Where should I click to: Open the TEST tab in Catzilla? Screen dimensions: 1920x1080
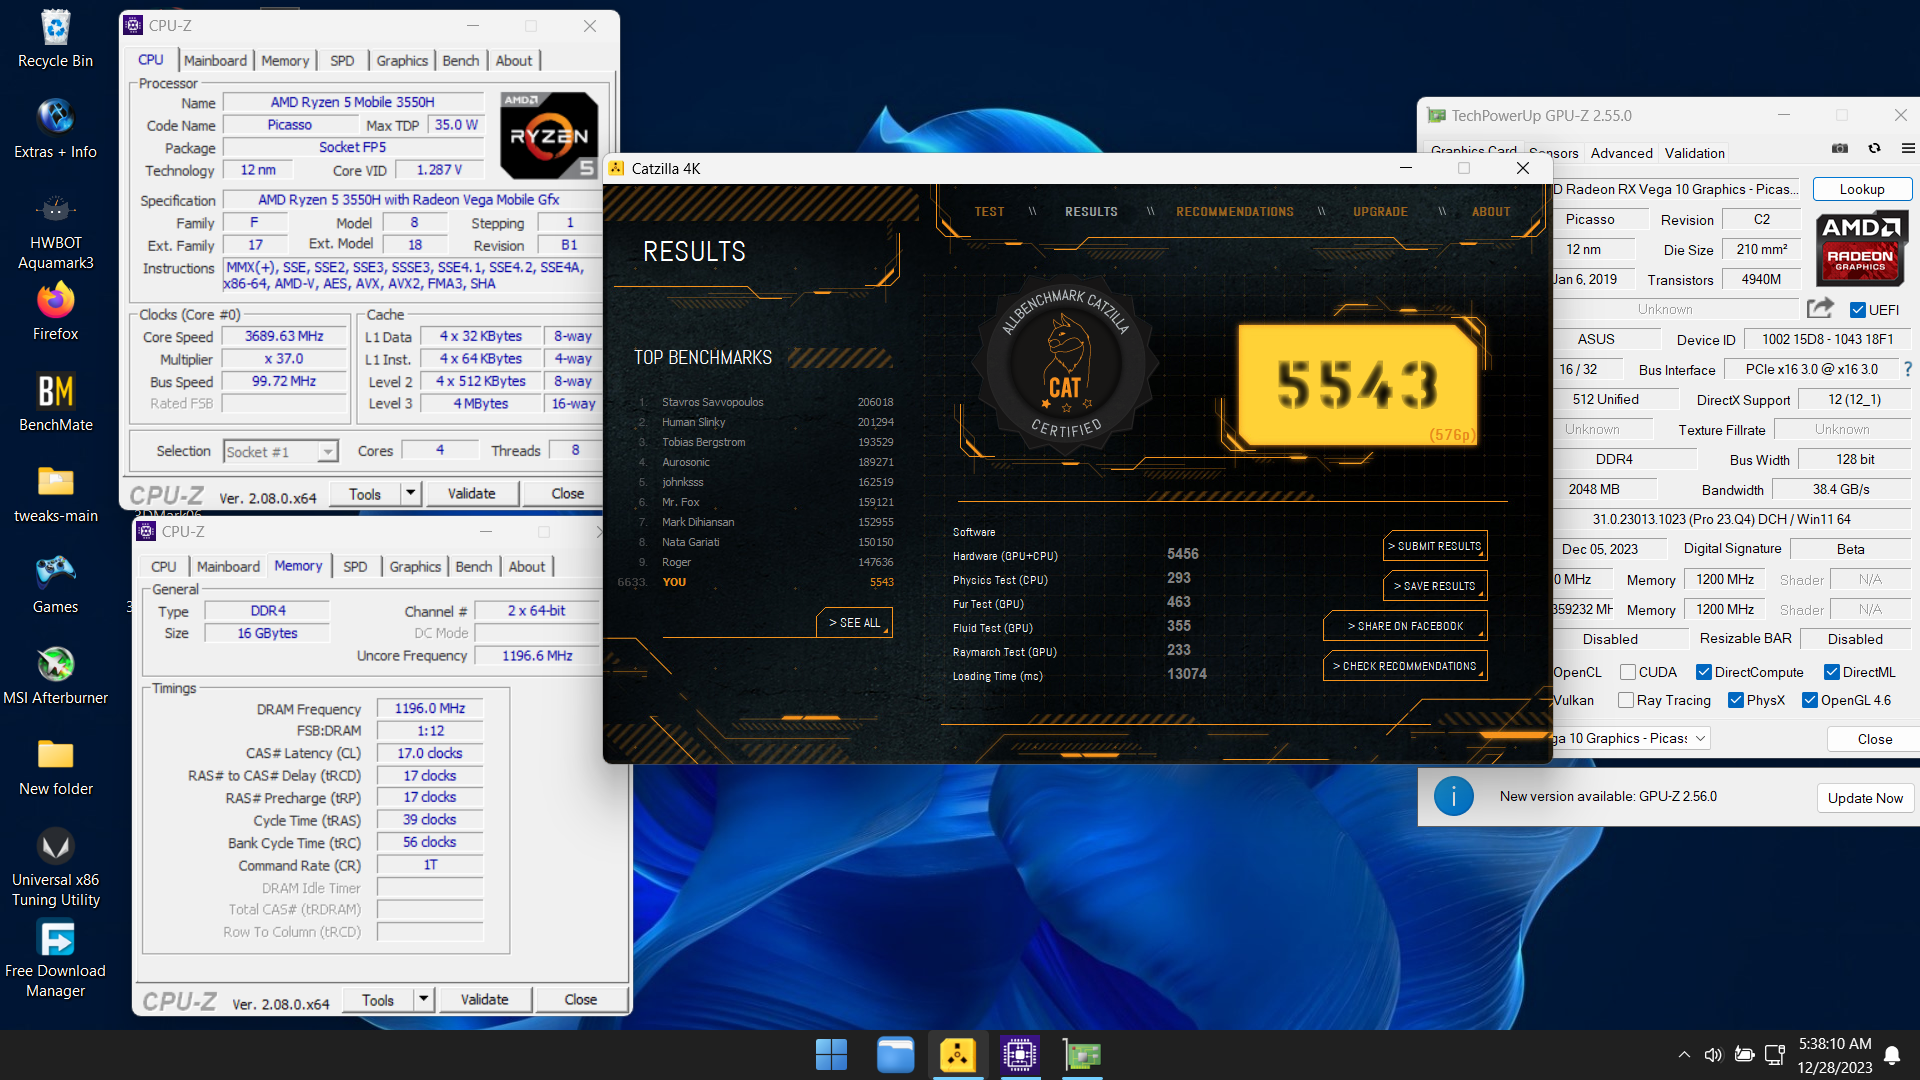(989, 212)
